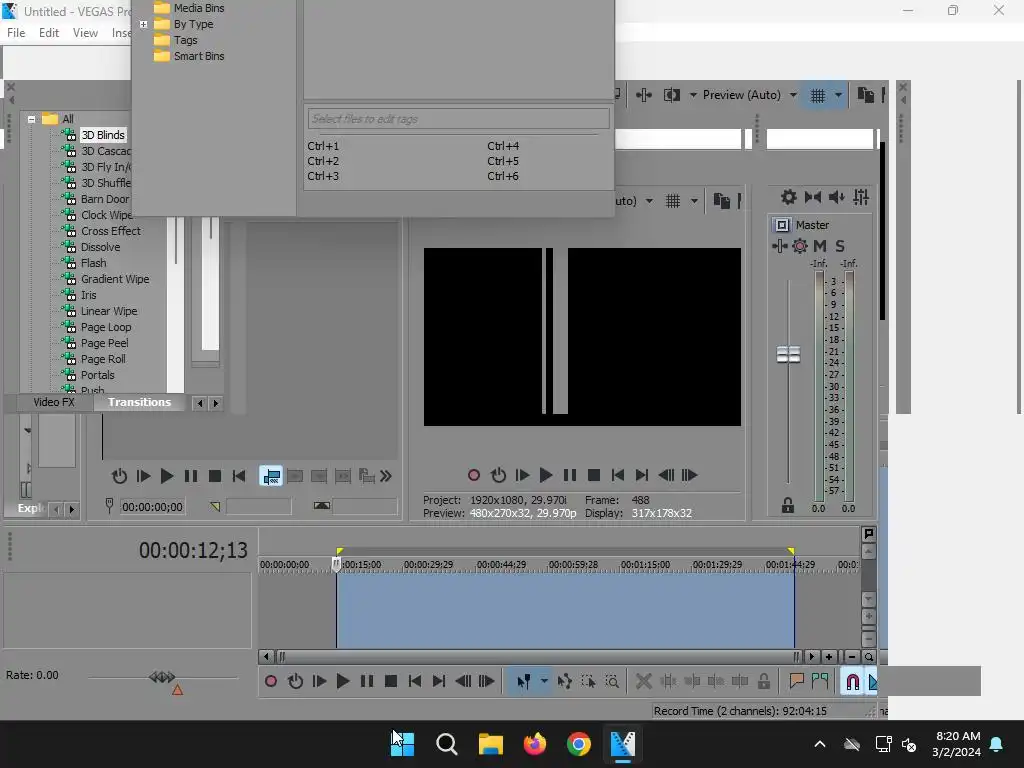Click Play From Start in the timeline transport
This screenshot has width=1024, height=768.
[319, 681]
